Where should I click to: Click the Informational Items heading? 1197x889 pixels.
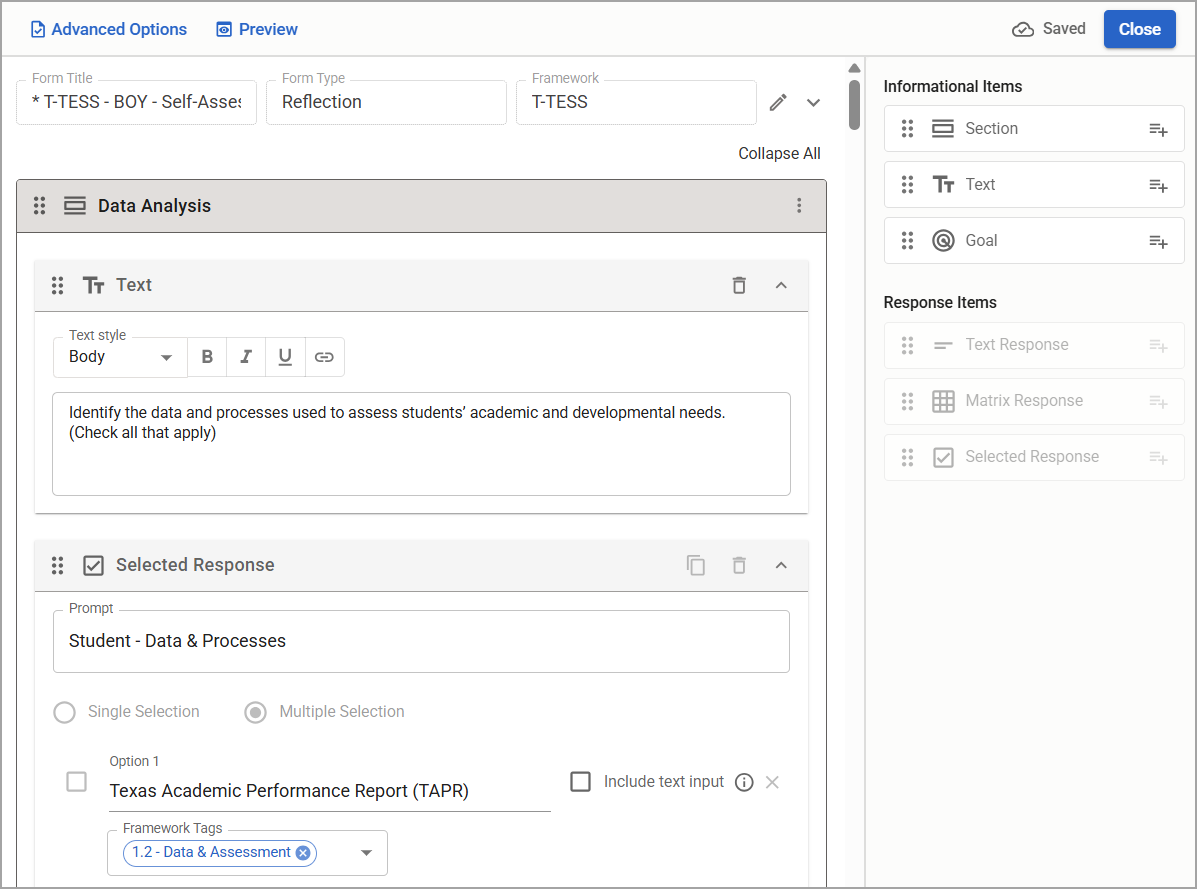tap(952, 86)
